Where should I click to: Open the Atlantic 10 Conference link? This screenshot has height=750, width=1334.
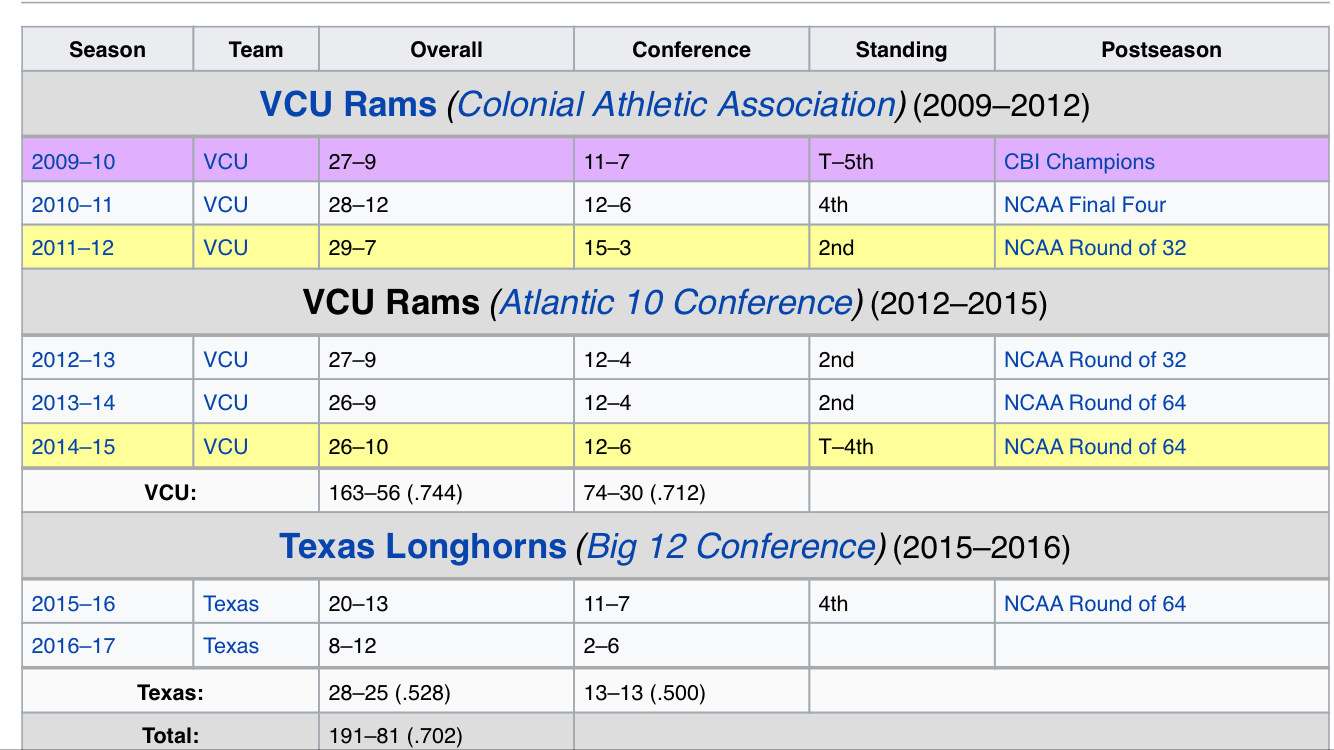point(675,302)
